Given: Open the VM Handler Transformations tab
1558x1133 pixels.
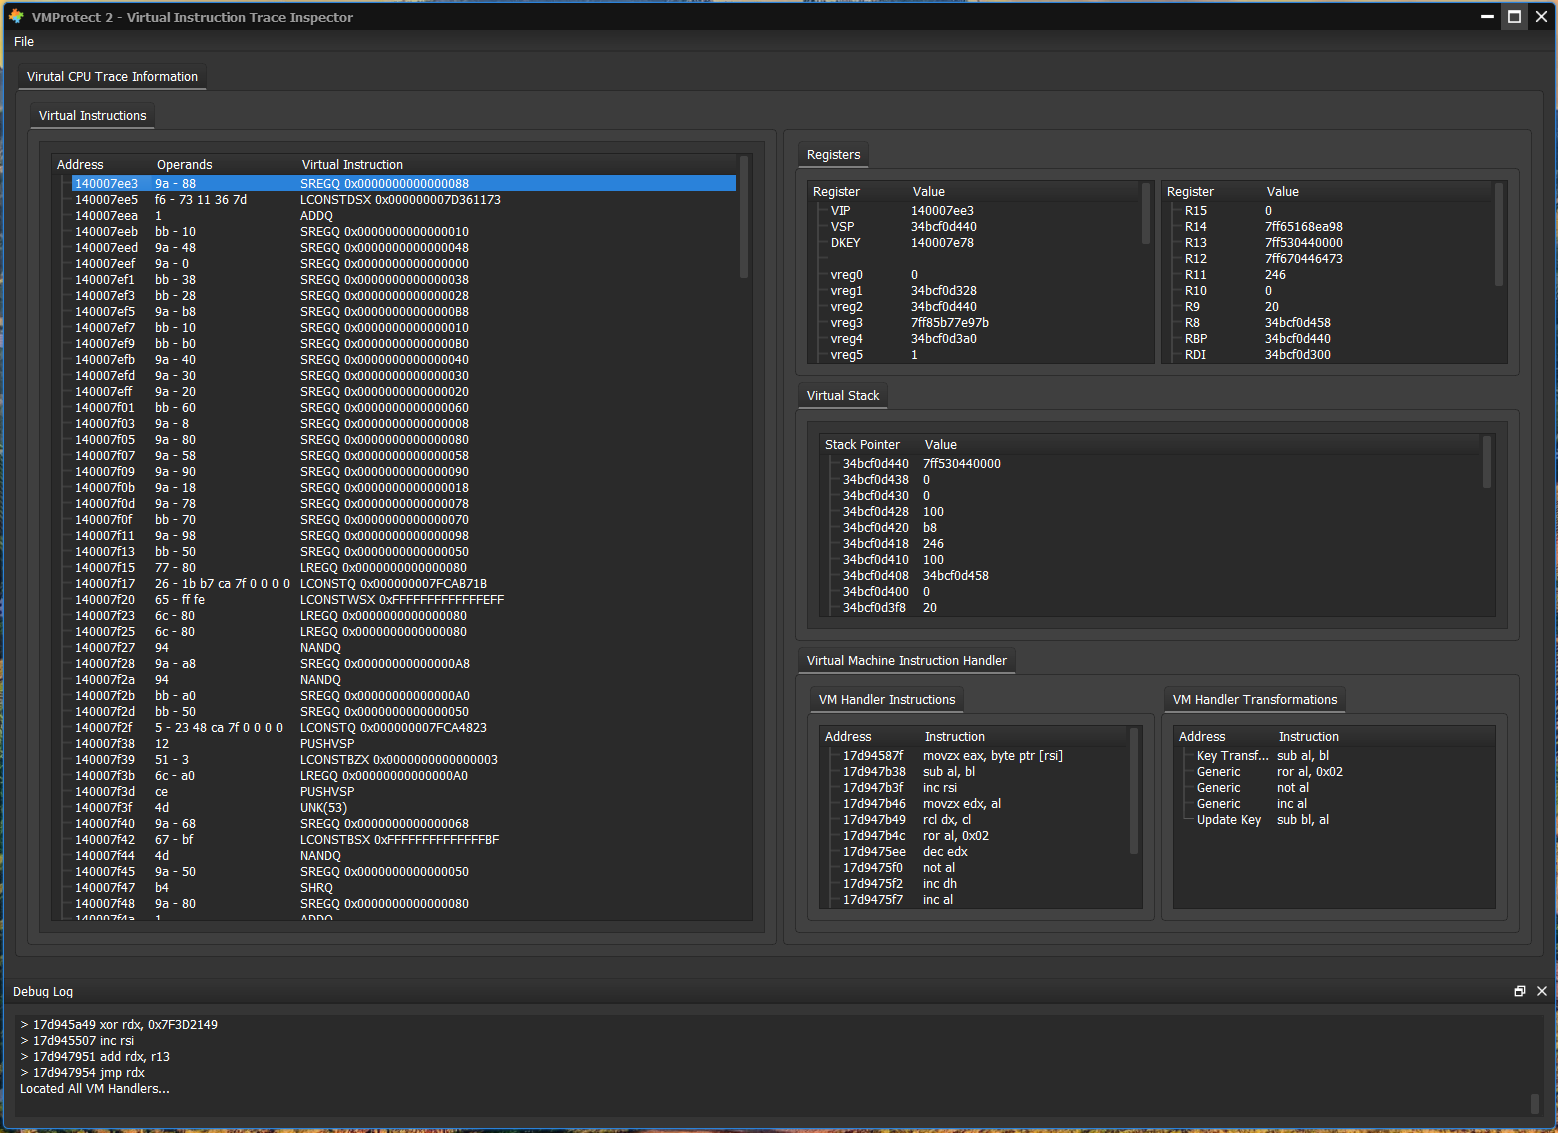Looking at the screenshot, I should pyautogui.click(x=1254, y=700).
